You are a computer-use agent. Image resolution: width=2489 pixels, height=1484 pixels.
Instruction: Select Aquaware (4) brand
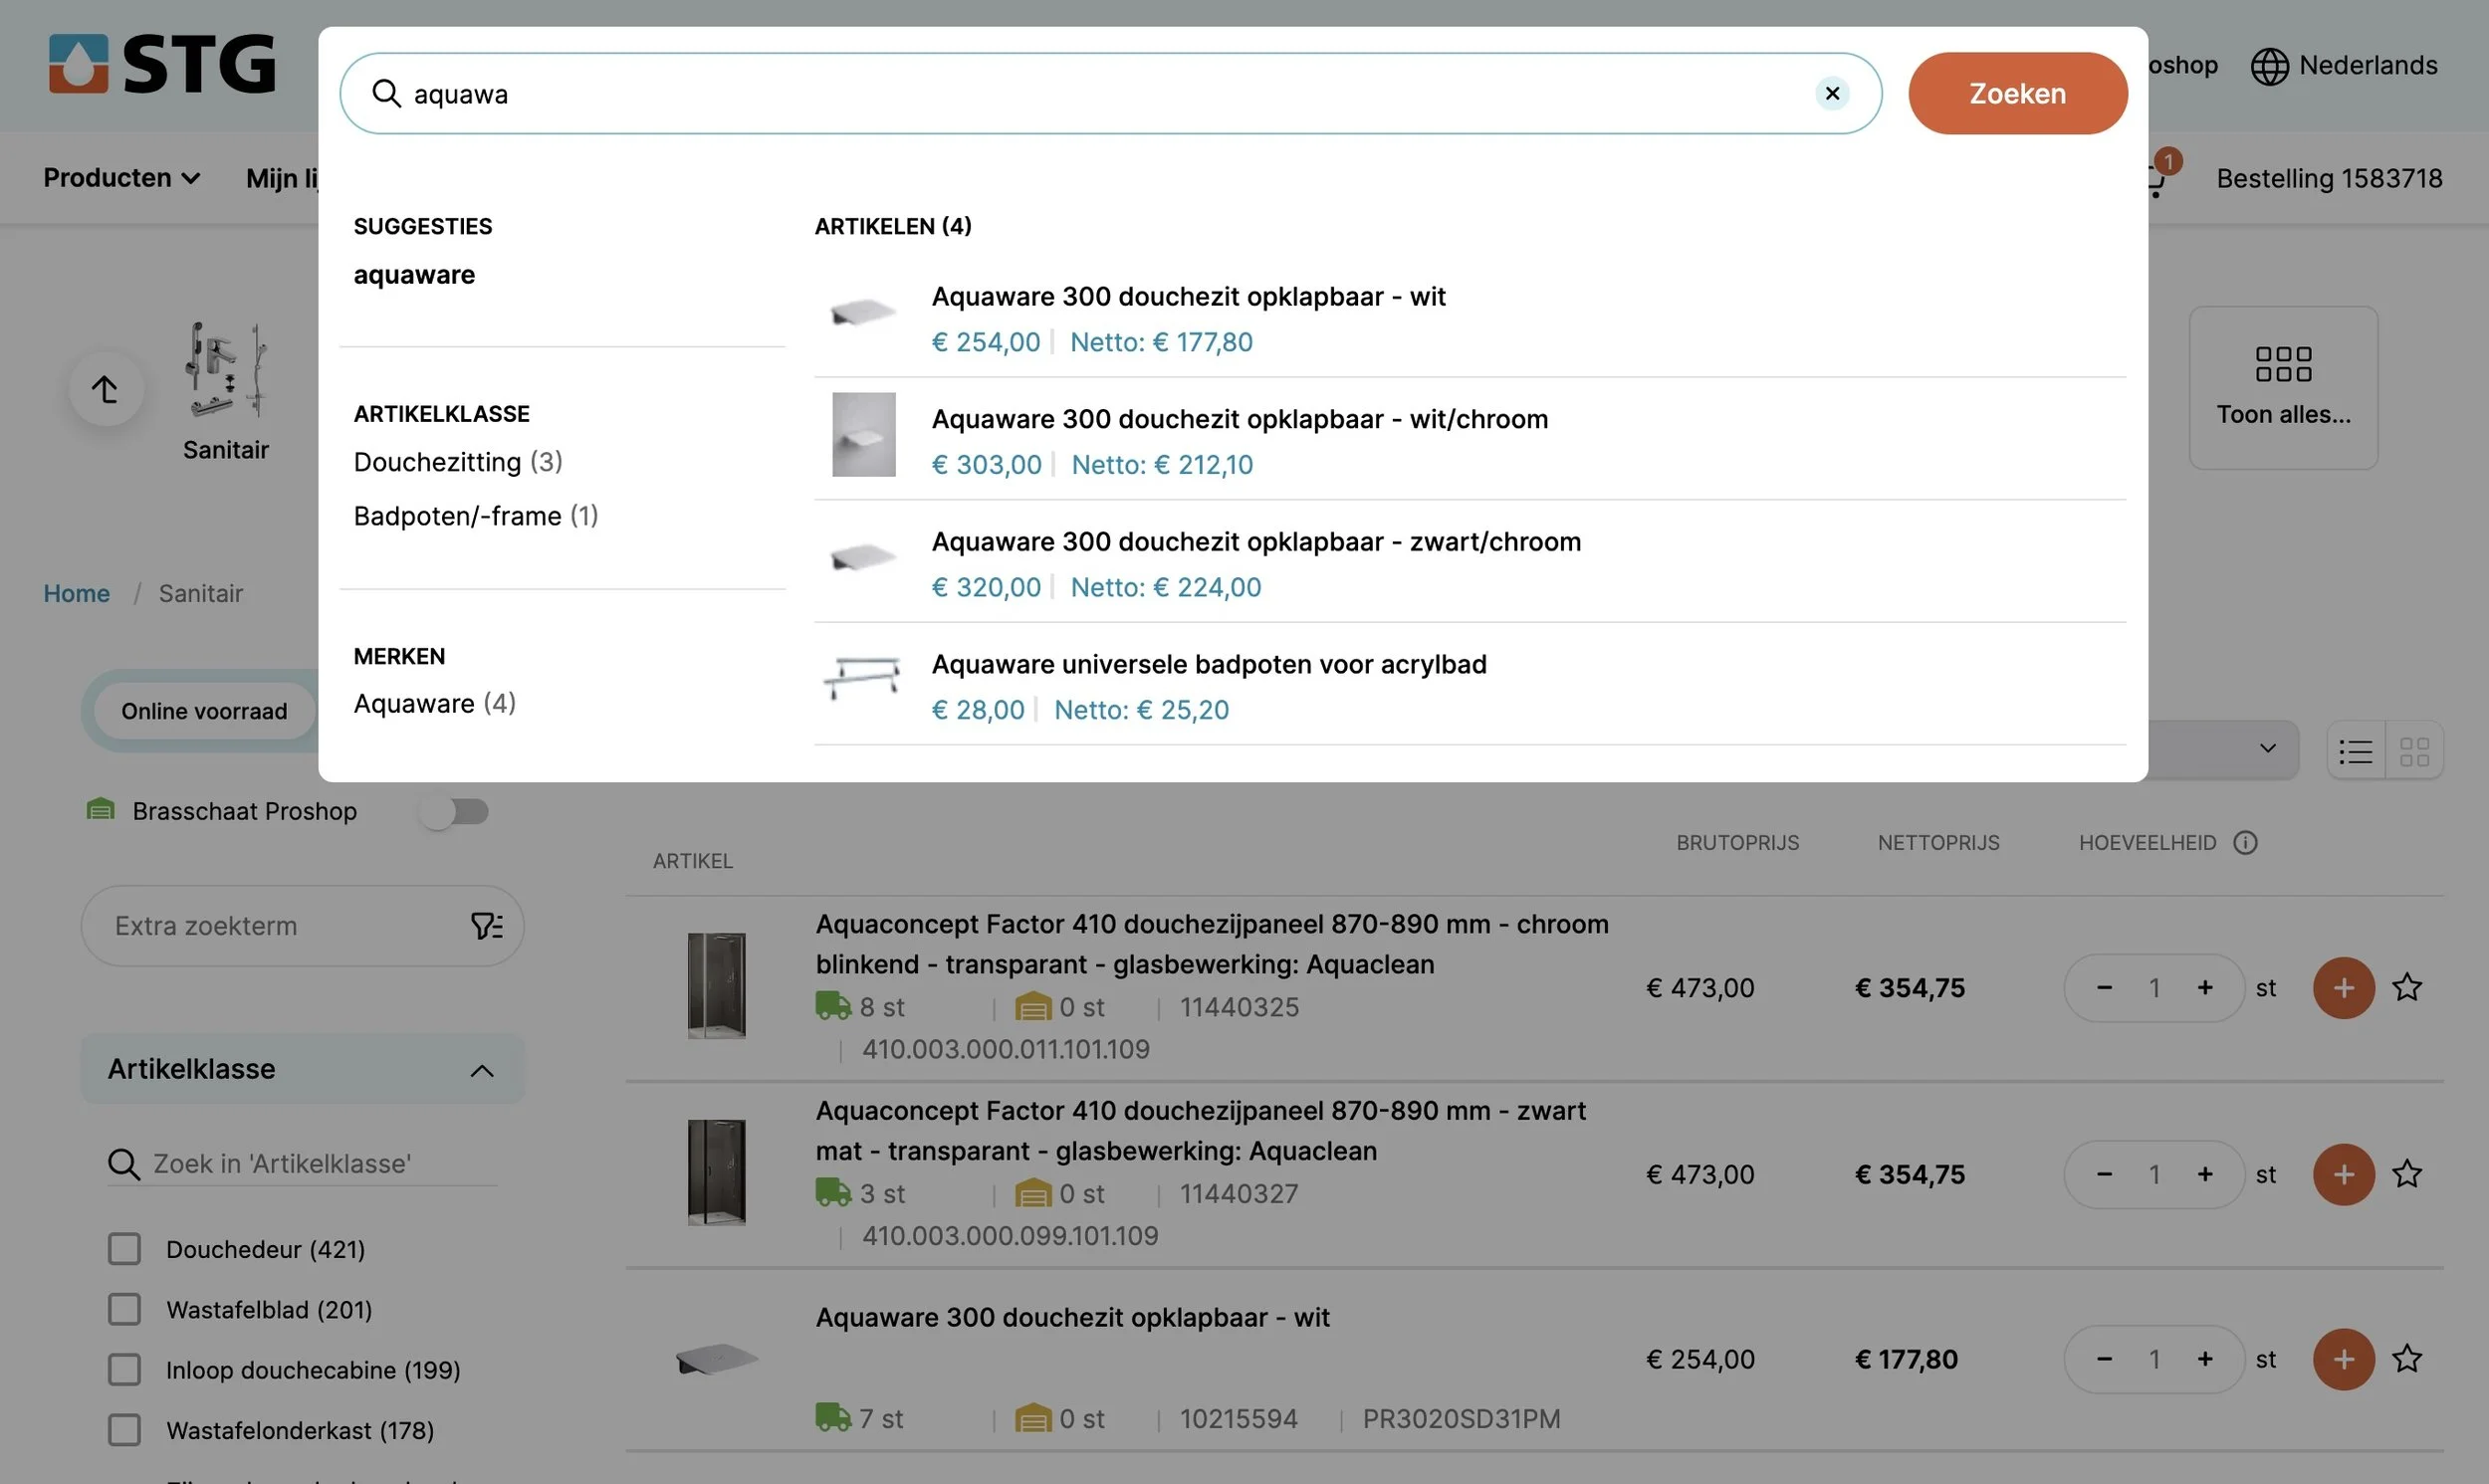435,704
